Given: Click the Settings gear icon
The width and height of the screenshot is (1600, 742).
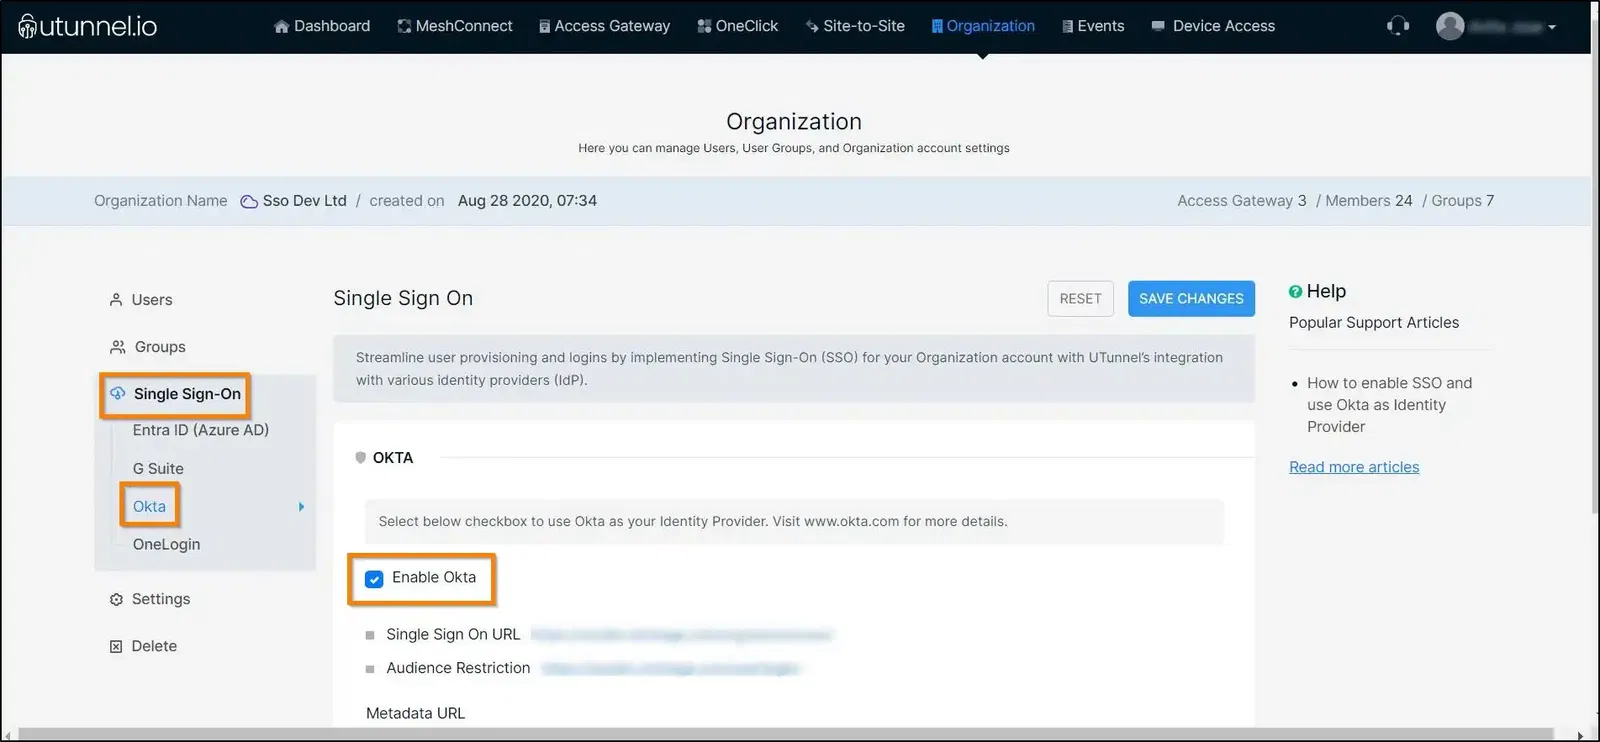Looking at the screenshot, I should coord(116,600).
